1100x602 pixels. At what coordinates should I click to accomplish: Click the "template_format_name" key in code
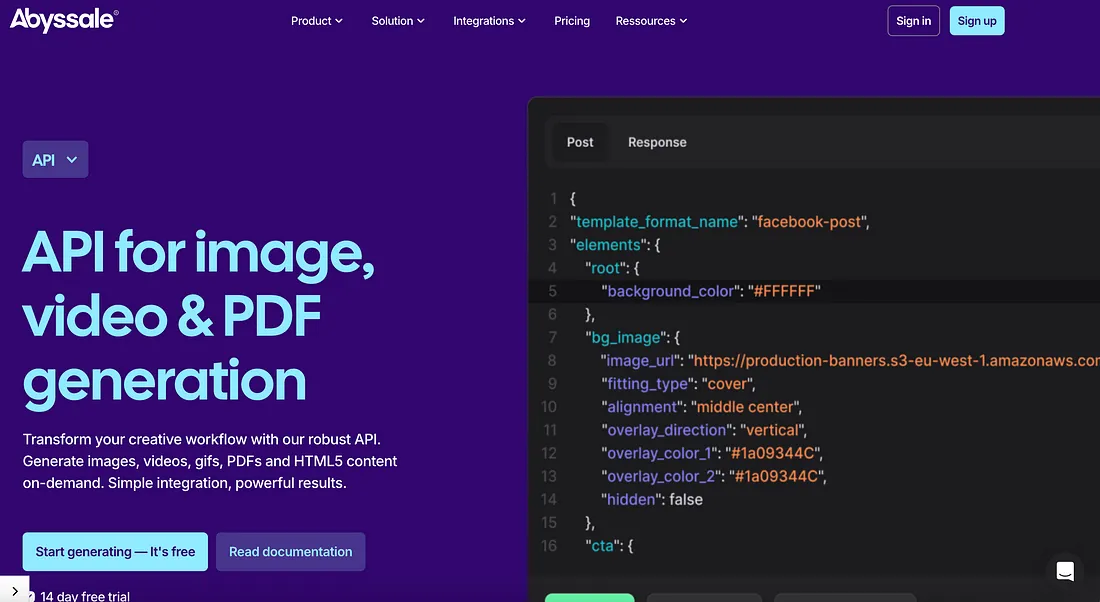(657, 222)
